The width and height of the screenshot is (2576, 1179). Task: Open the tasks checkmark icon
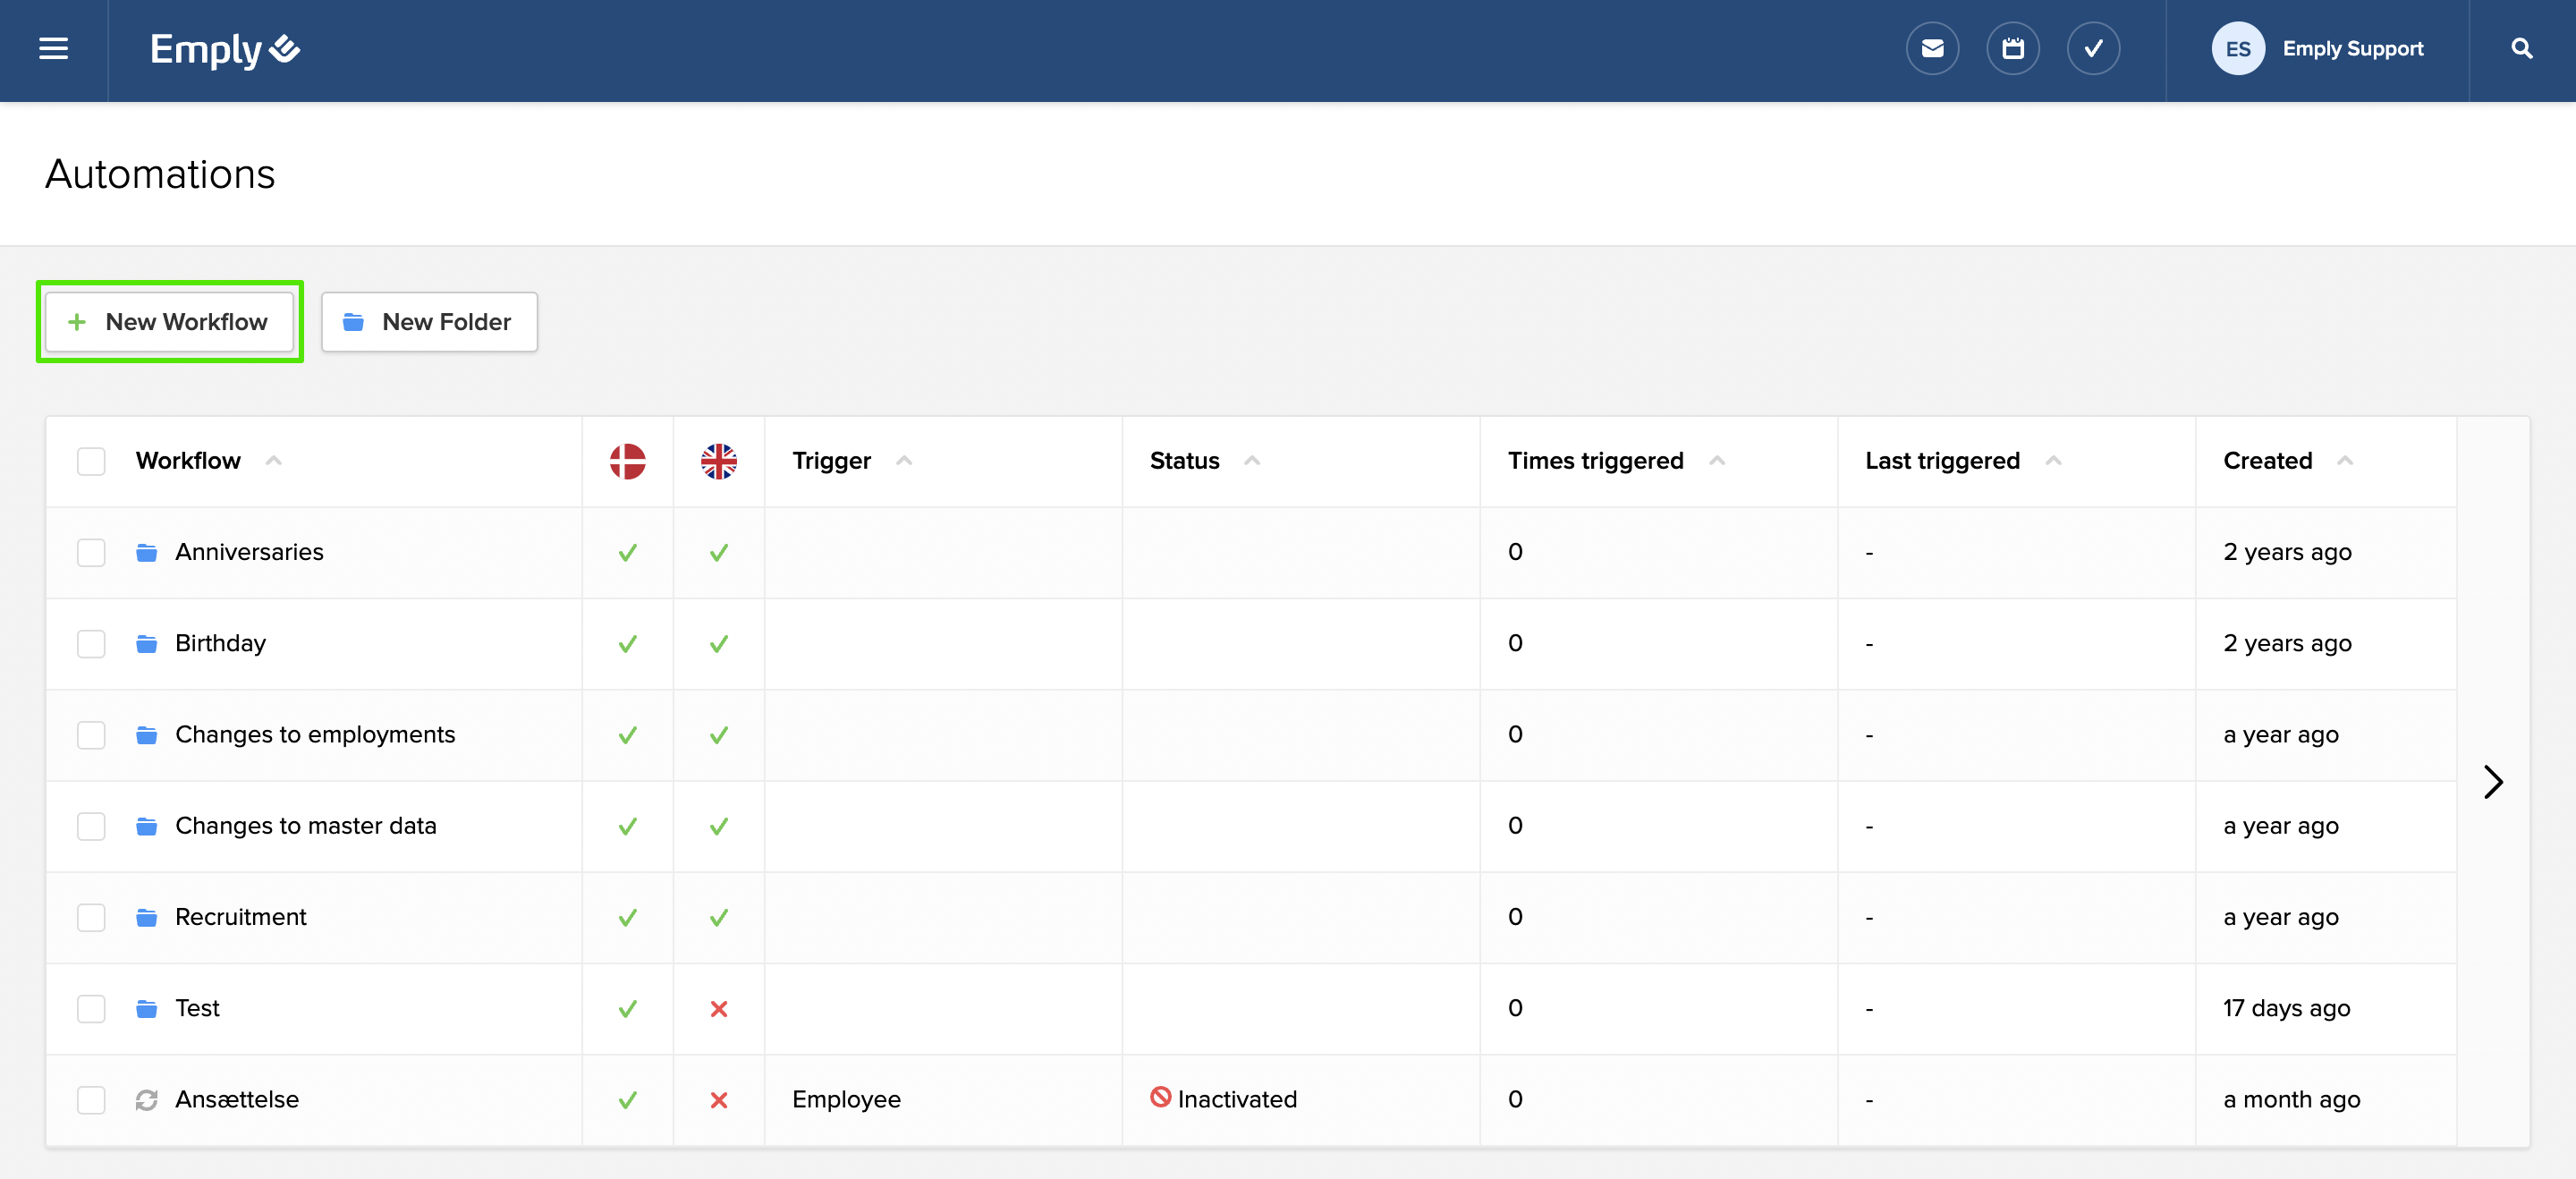tap(2093, 49)
